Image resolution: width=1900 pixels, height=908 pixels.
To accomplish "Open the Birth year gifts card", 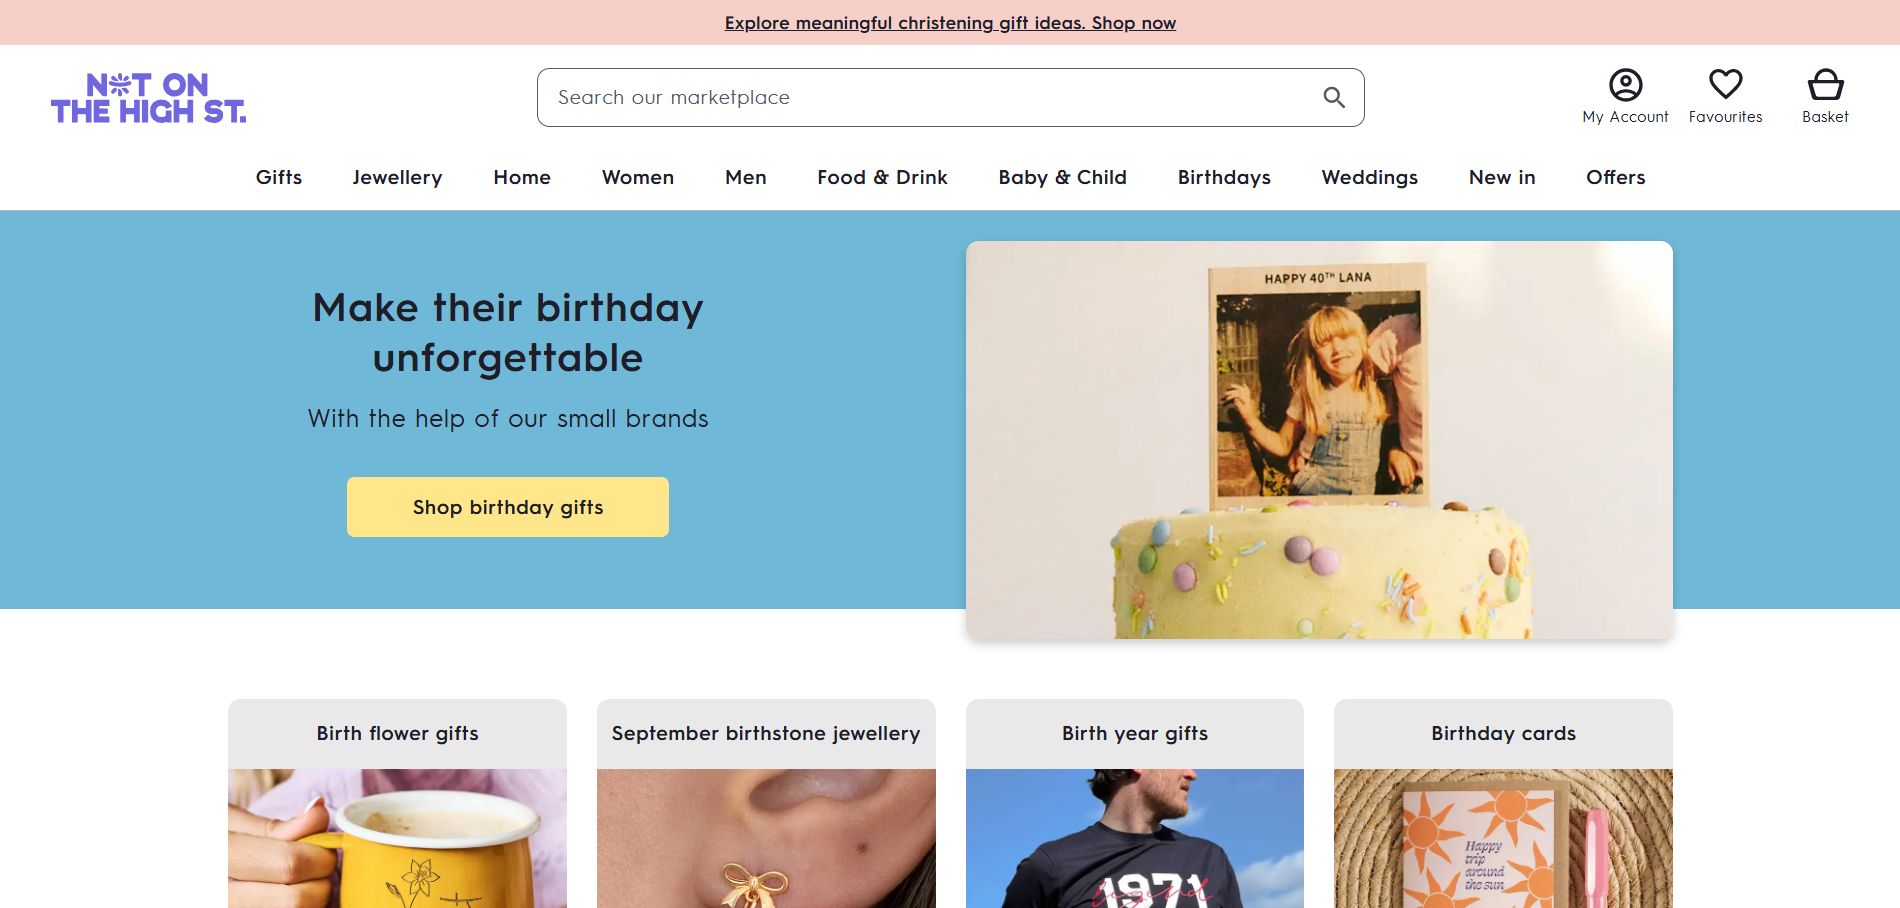I will pos(1135,733).
